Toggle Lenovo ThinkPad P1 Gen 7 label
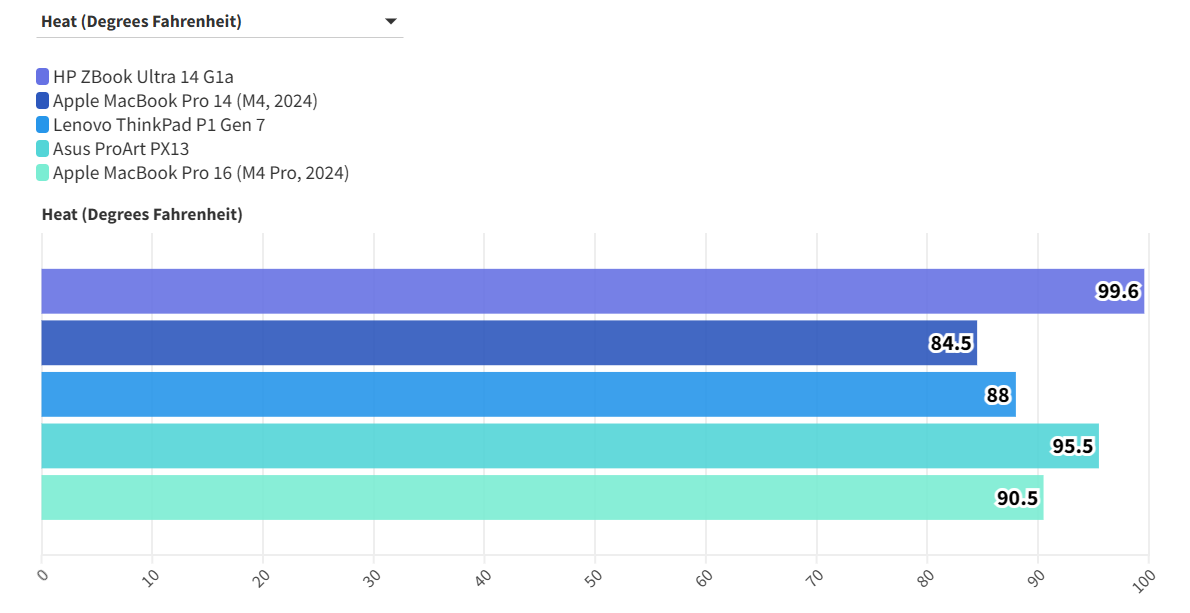This screenshot has height=613, width=1190. 159,125
